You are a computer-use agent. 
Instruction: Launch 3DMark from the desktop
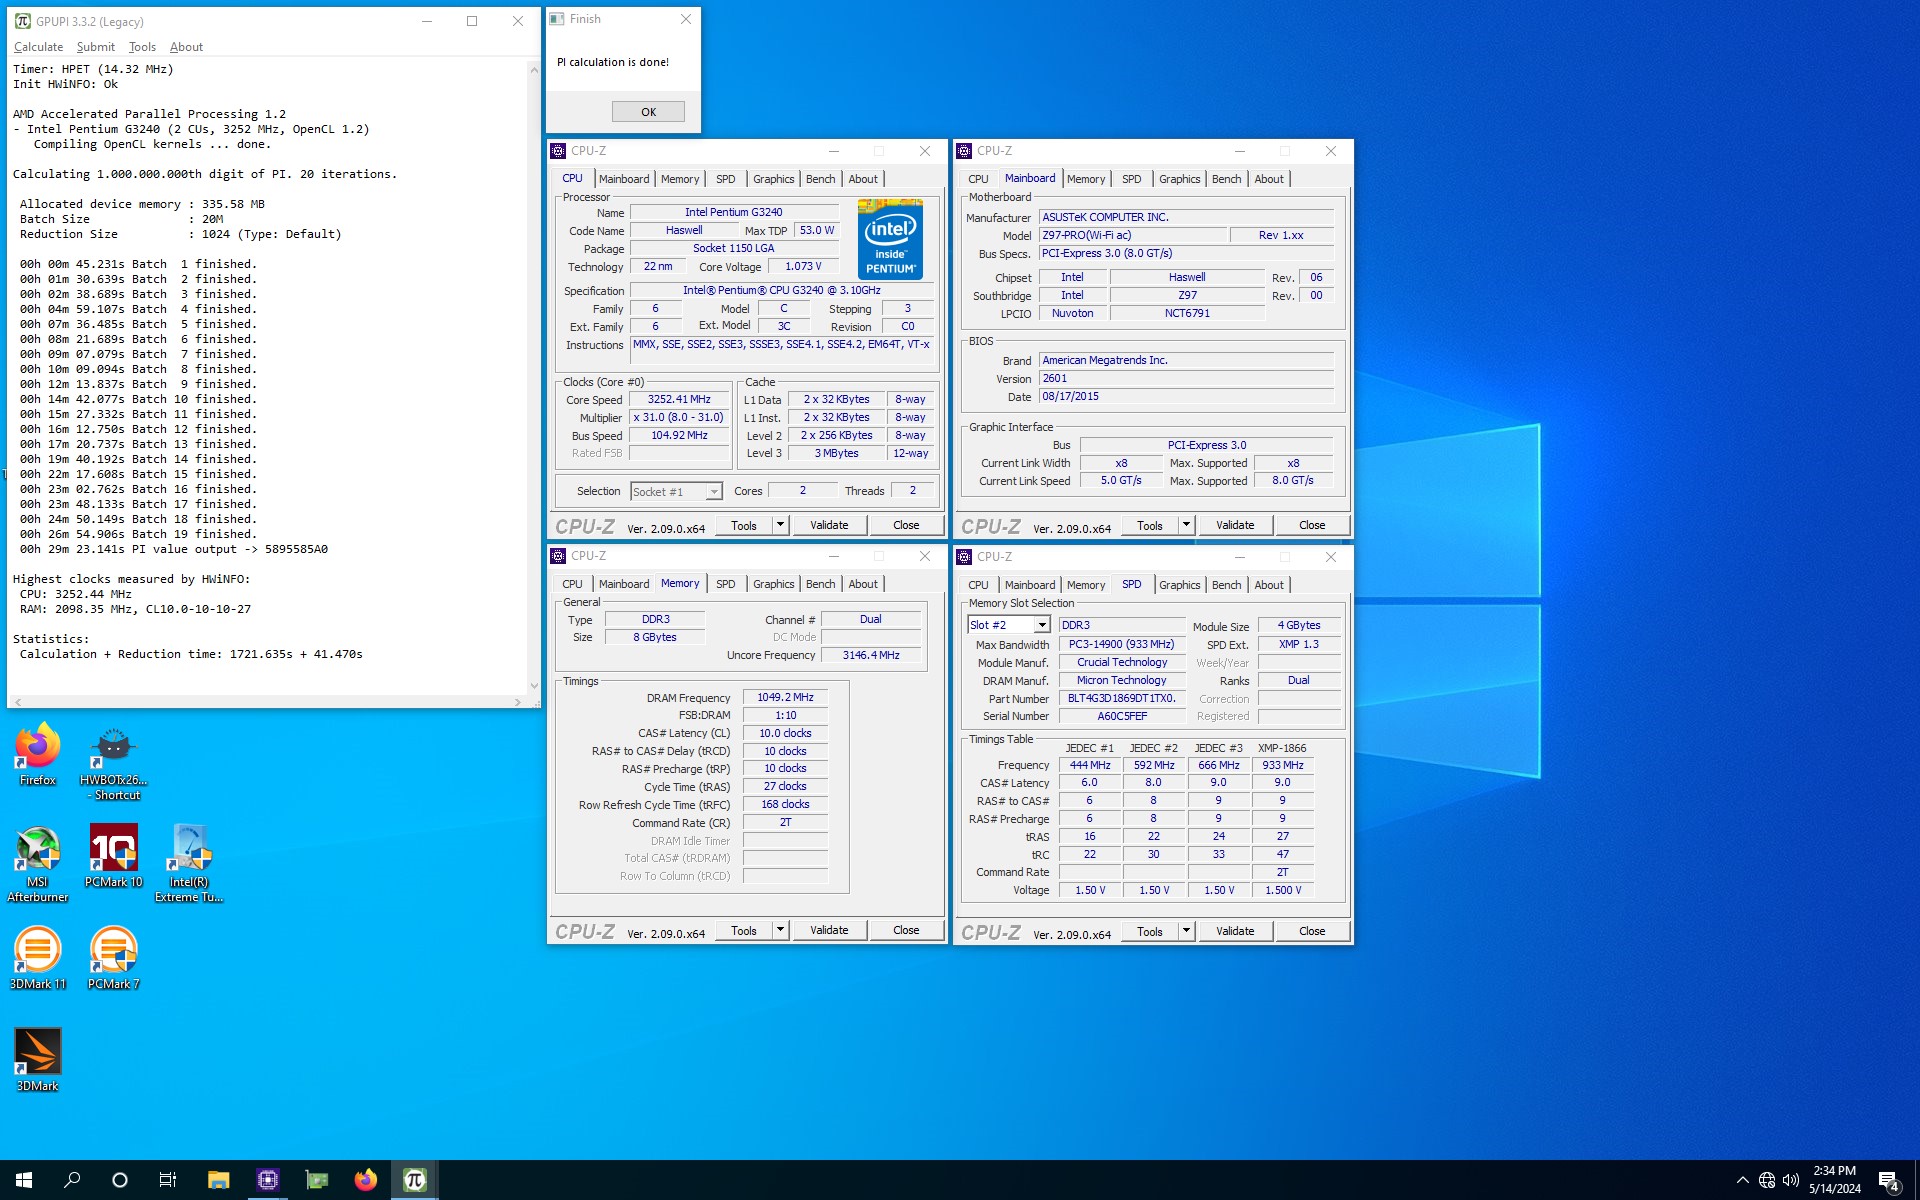pos(38,1060)
